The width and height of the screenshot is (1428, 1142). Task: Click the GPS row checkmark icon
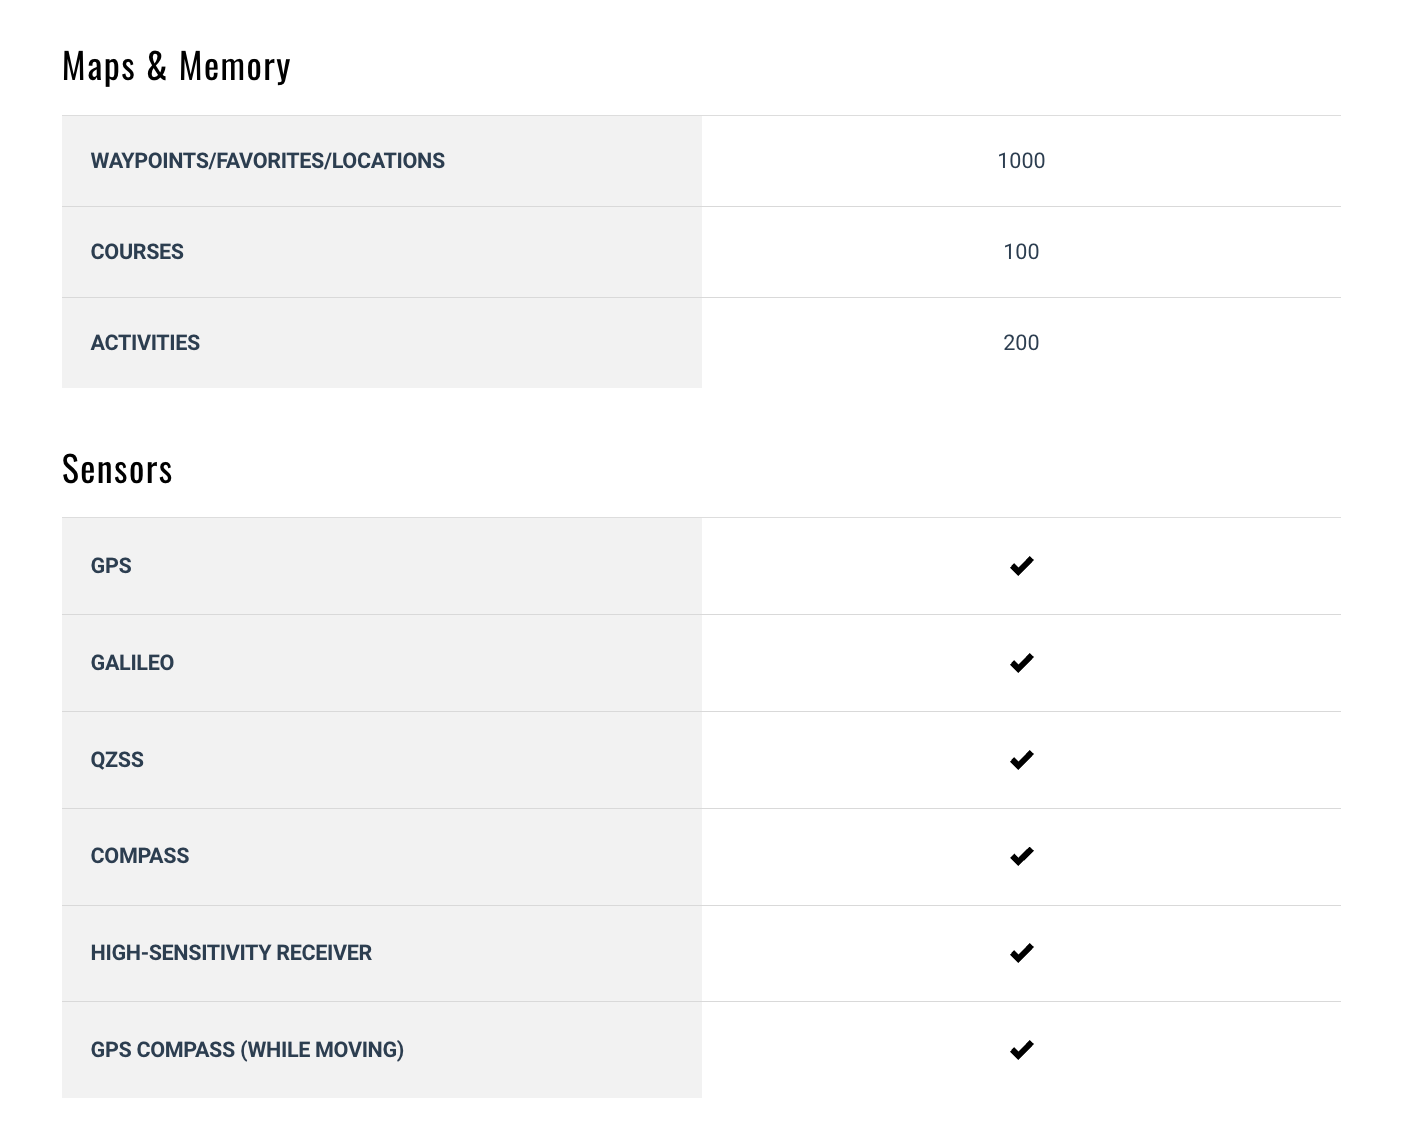[x=1021, y=566]
